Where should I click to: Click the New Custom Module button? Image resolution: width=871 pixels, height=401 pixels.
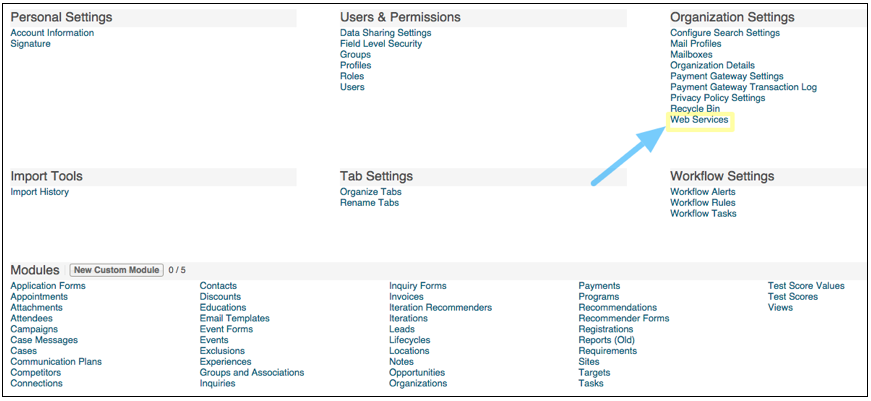117,270
